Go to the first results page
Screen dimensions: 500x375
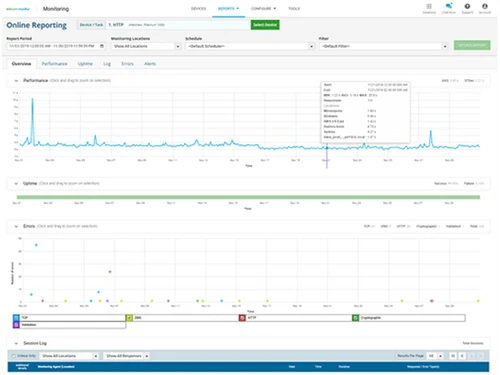(x=453, y=356)
